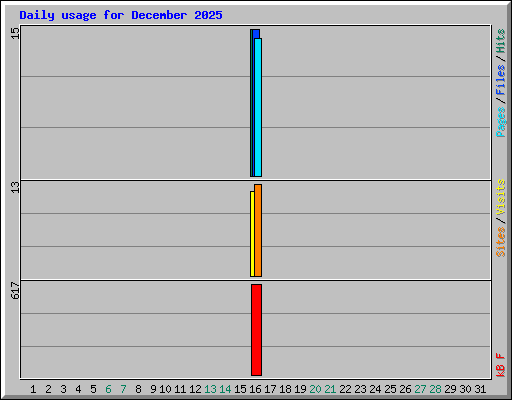This screenshot has height=400, width=512.
Task: Click the "Pages" legend label
Action: (501, 122)
